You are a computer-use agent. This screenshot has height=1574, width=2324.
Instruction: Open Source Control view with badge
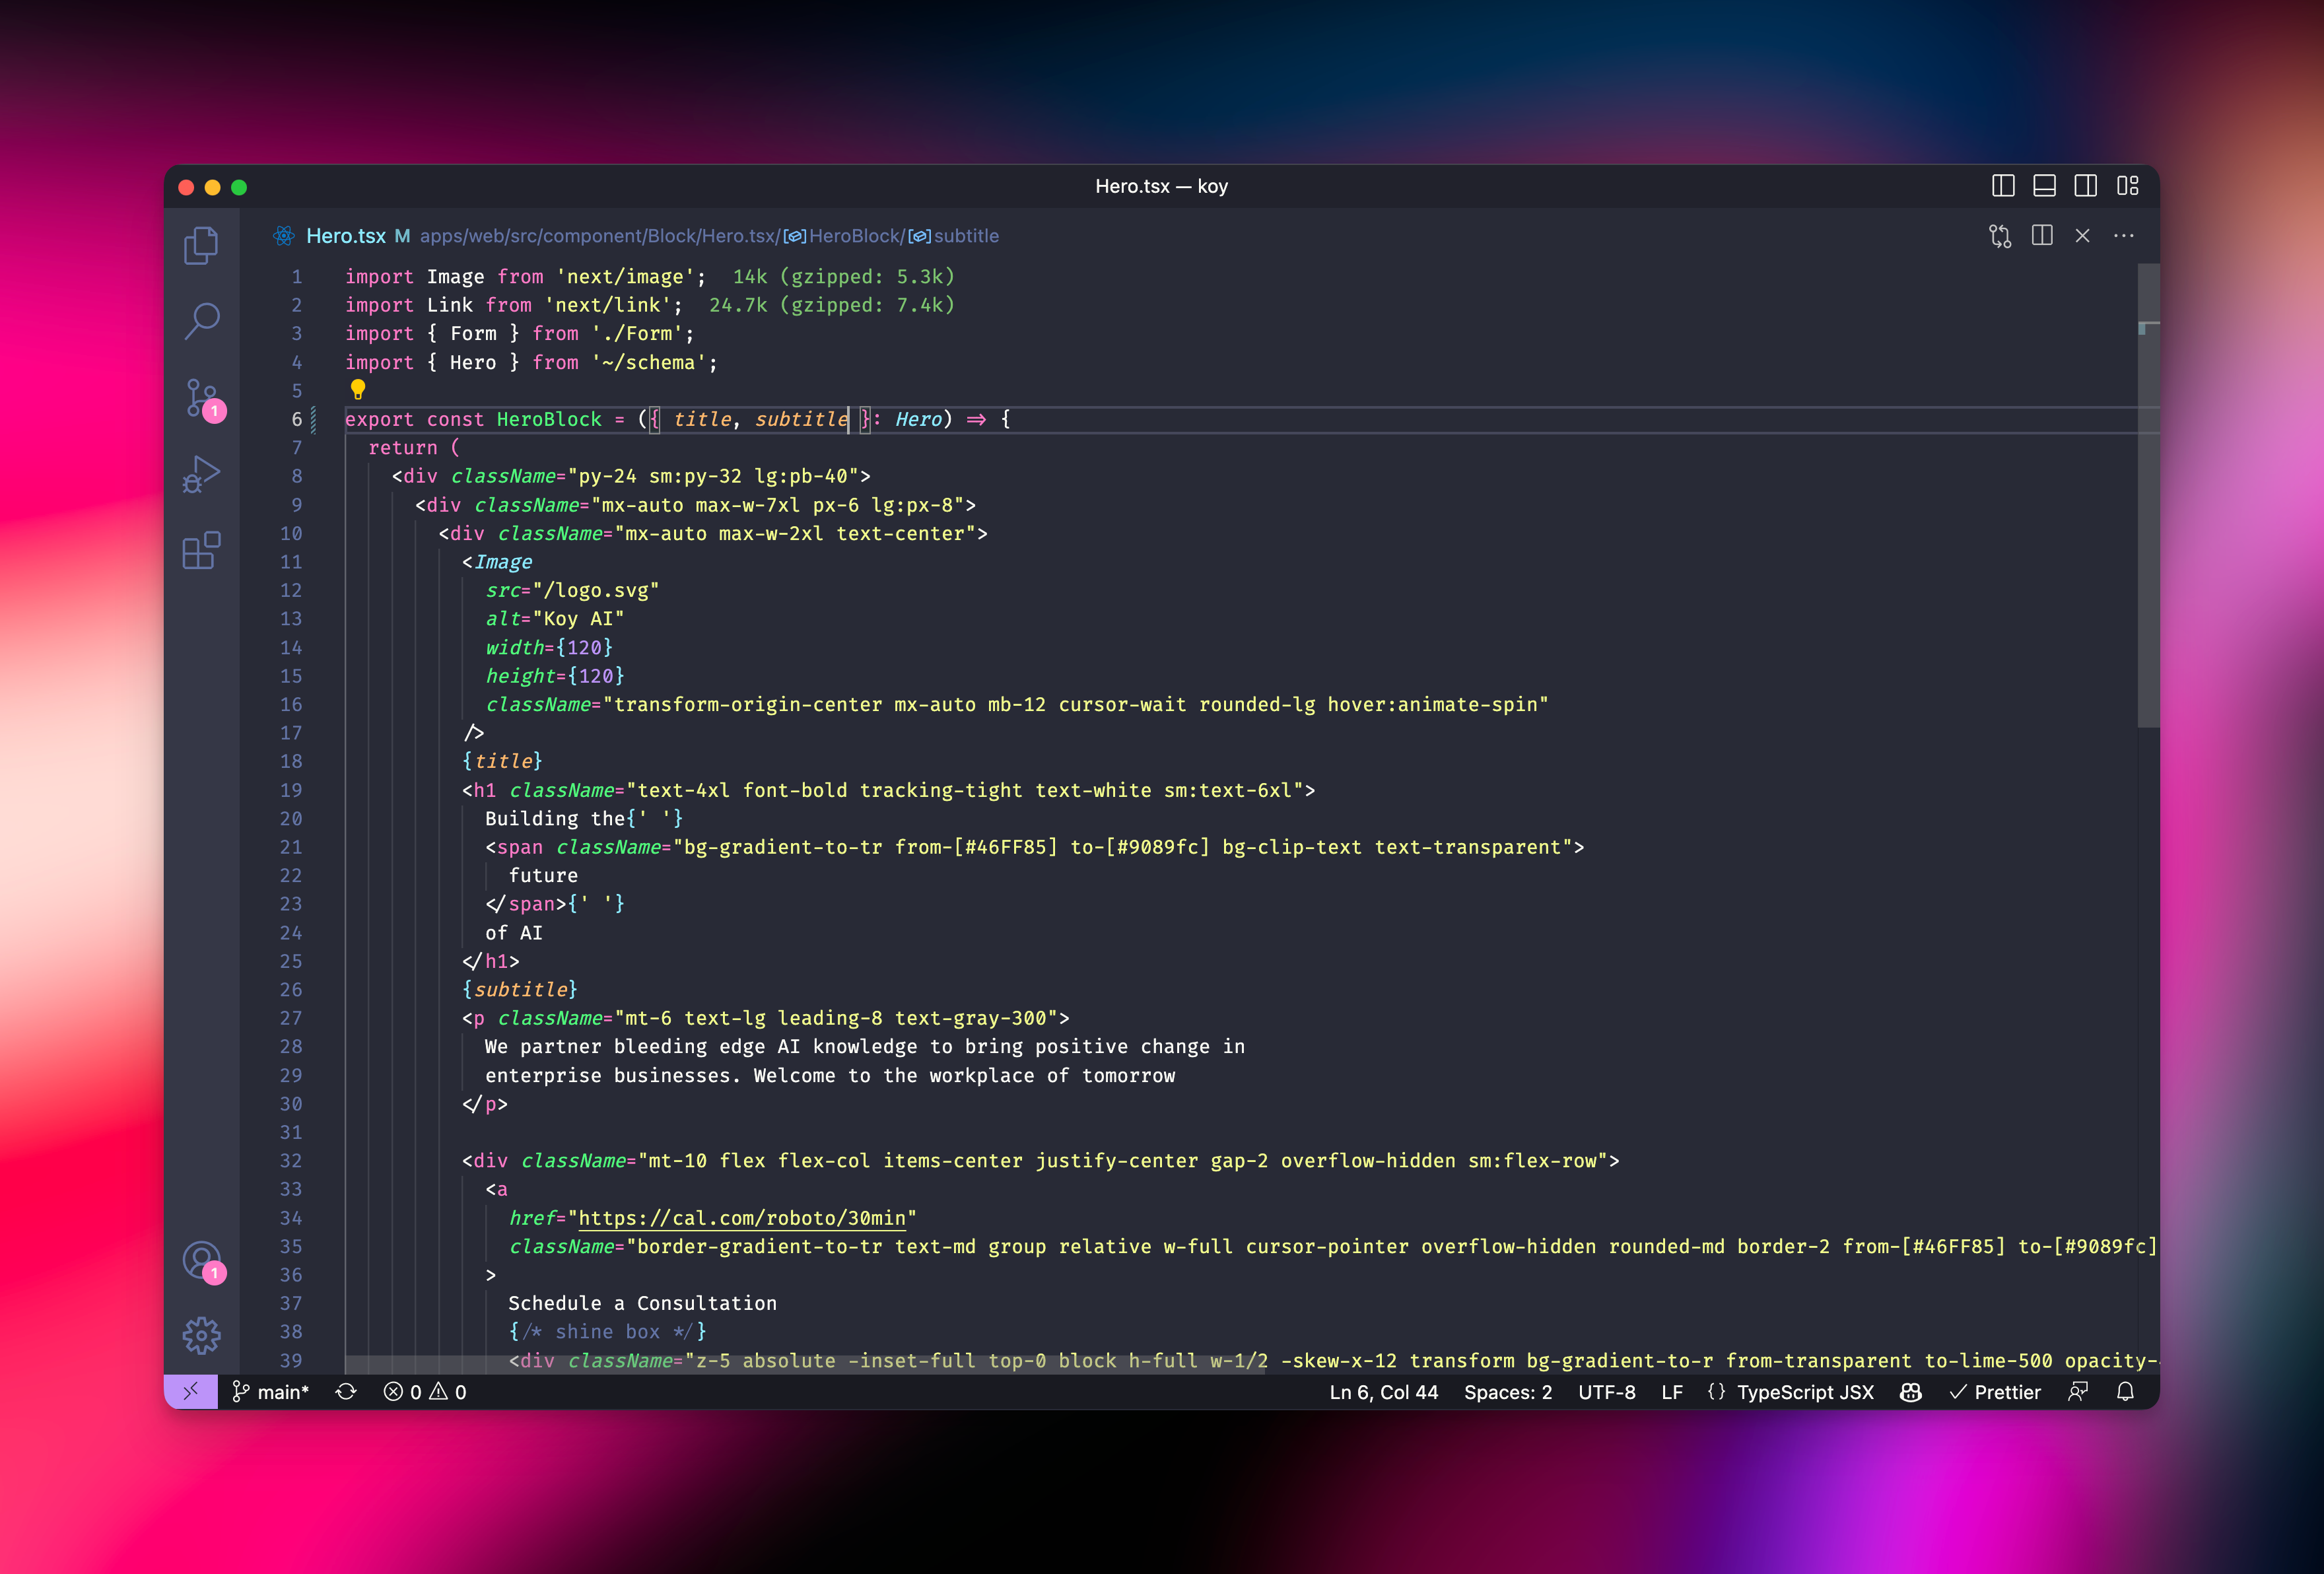[x=201, y=398]
